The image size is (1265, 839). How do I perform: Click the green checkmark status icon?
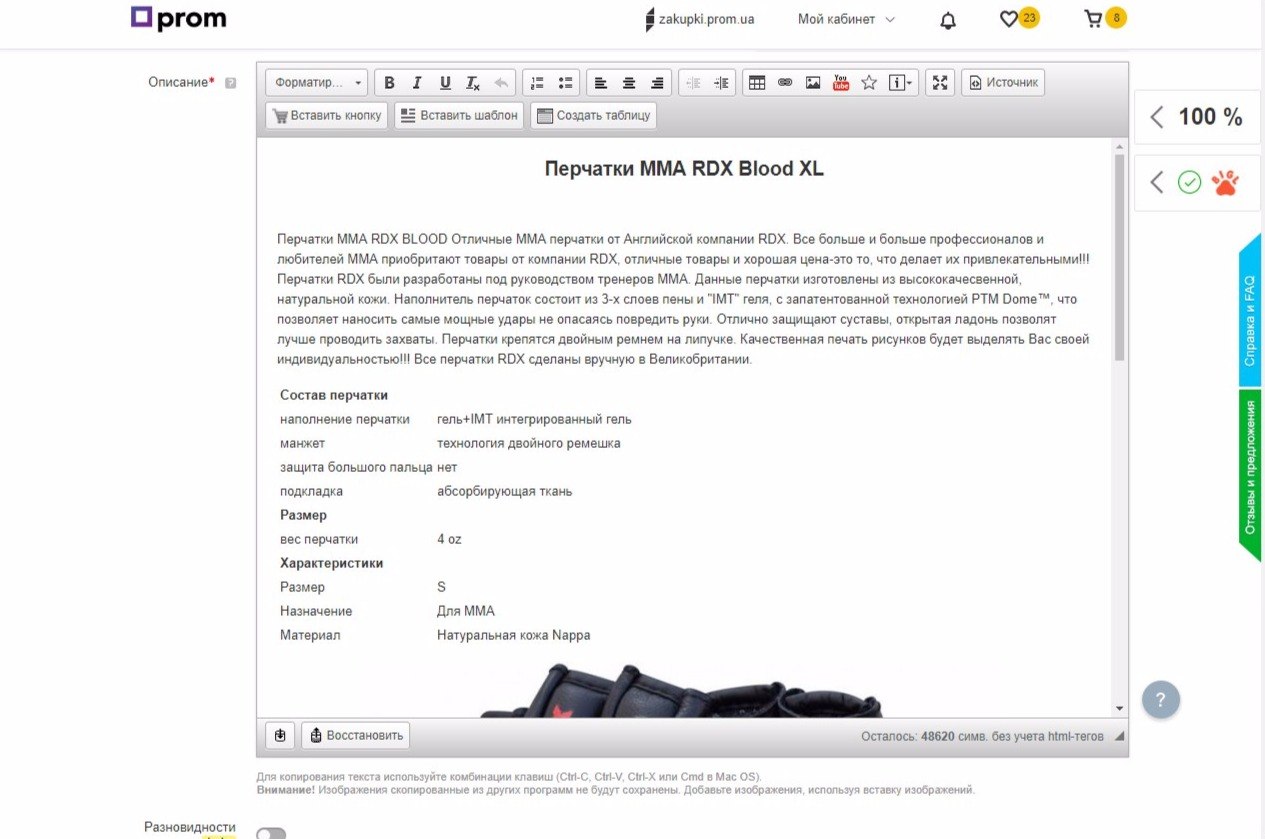[x=1189, y=182]
